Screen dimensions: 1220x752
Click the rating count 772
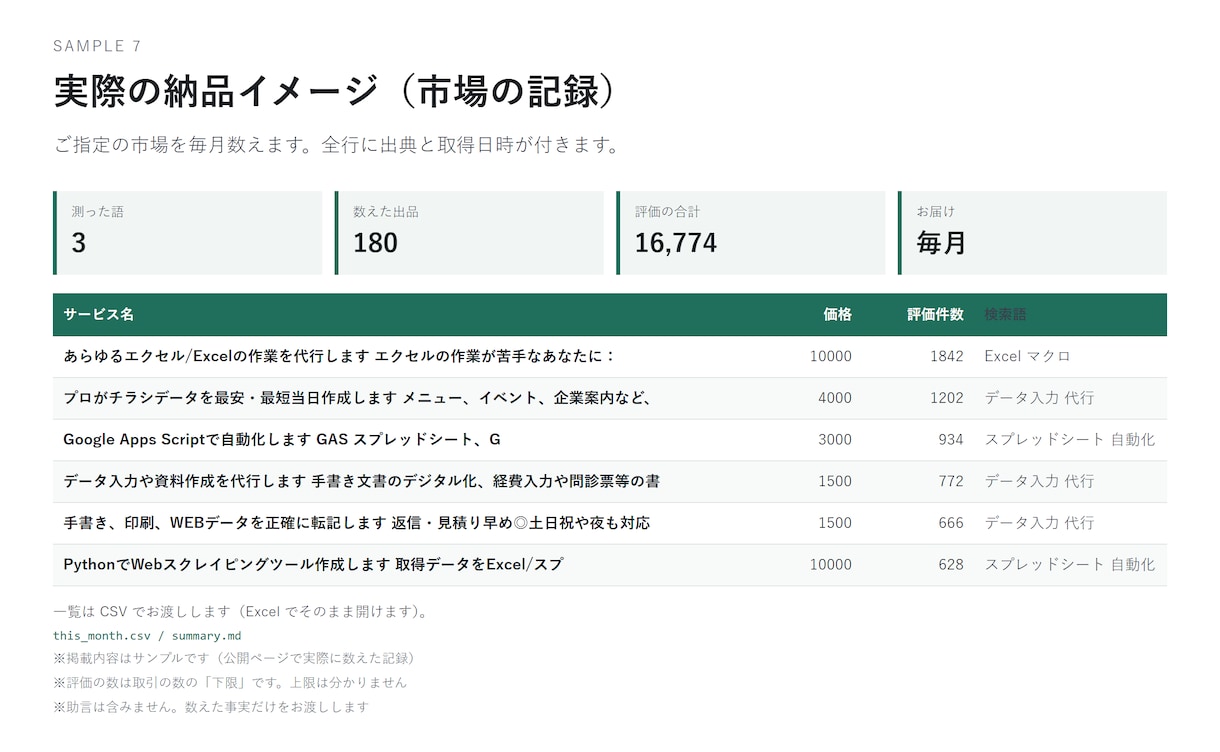951,482
